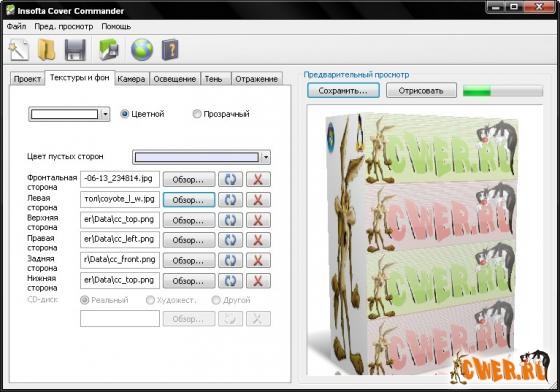Browse for the Левая сторона image
Image resolution: width=560 pixels, height=392 pixels.
point(189,200)
